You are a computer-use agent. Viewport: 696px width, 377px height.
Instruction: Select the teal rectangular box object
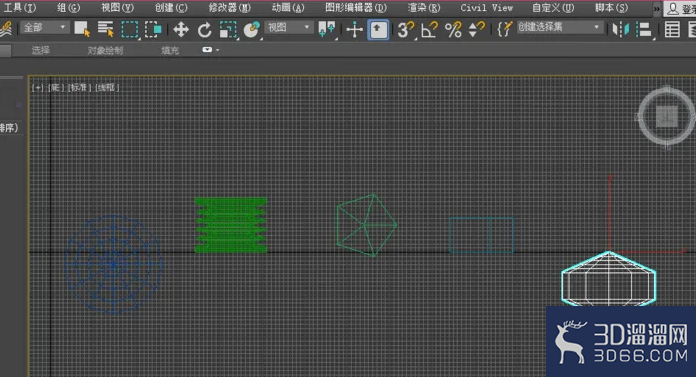click(482, 235)
